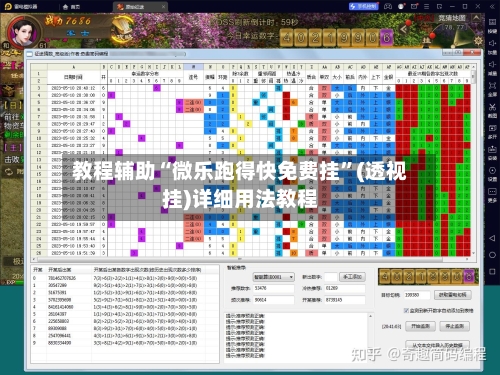
Task: Click the hot-cold recommendation field 01289
Action: tap(345, 288)
